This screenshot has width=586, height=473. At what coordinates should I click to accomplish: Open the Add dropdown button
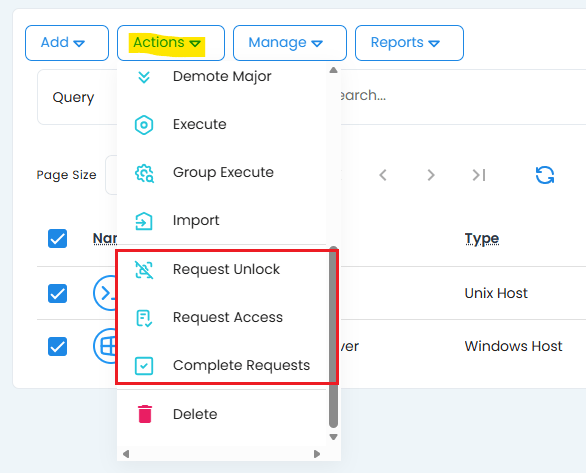[67, 43]
